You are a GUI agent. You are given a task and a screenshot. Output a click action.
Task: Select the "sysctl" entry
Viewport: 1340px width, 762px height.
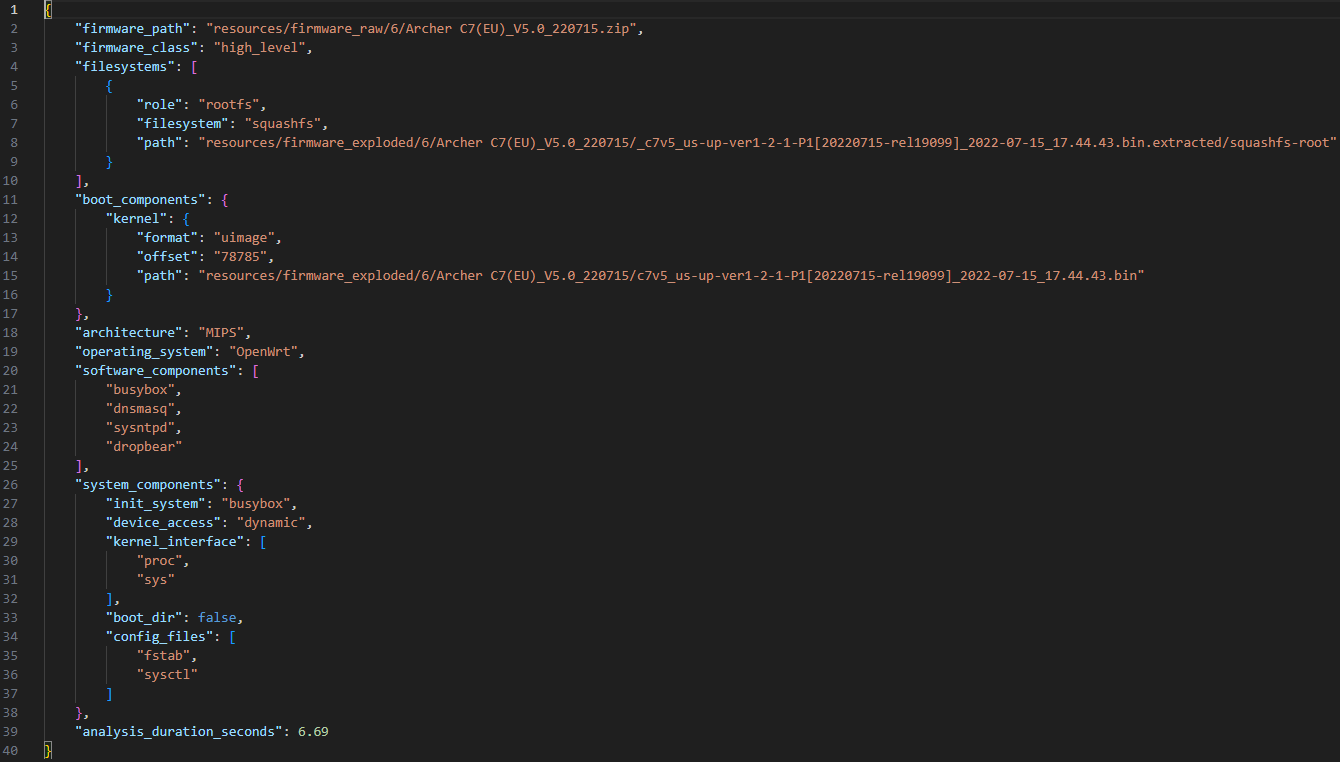[x=168, y=674]
